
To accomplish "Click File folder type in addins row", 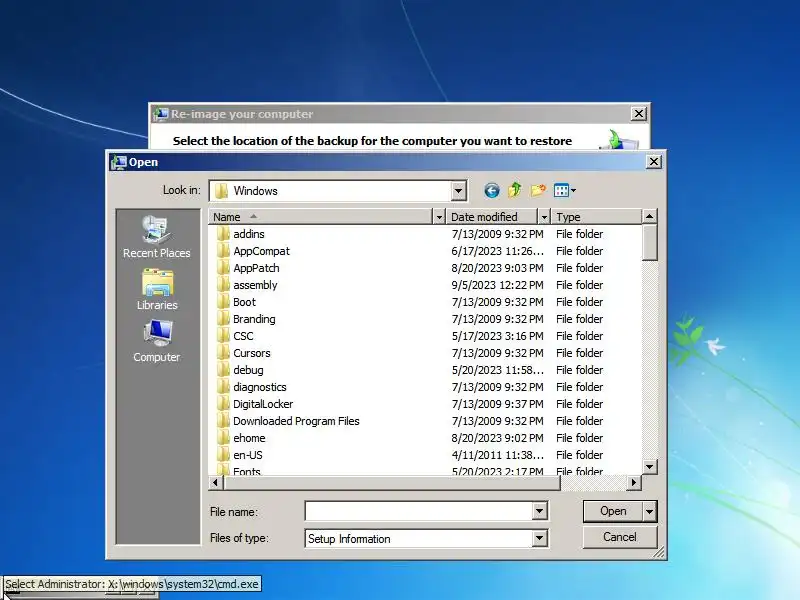I will point(580,234).
